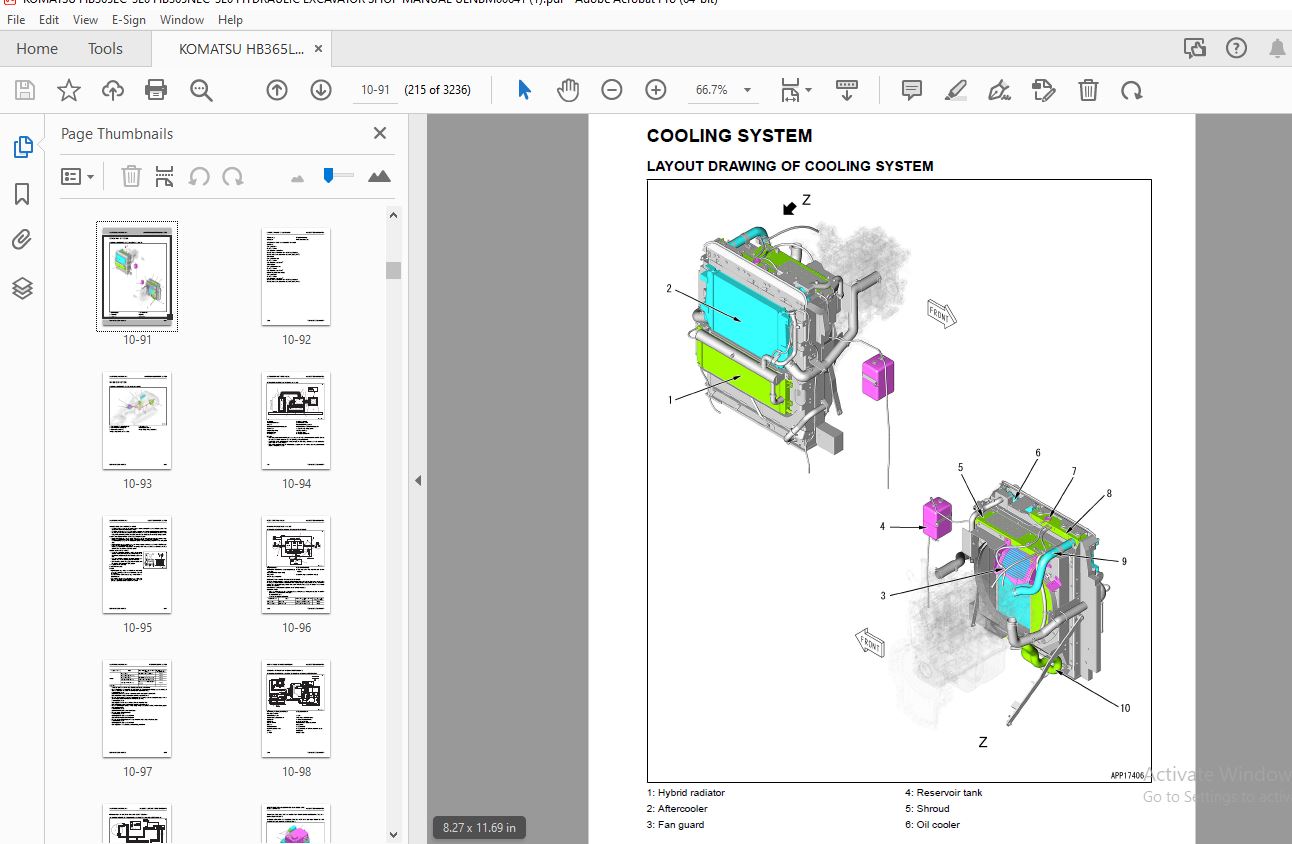Open the Layers sidebar panel
1292x844 pixels.
(x=22, y=288)
